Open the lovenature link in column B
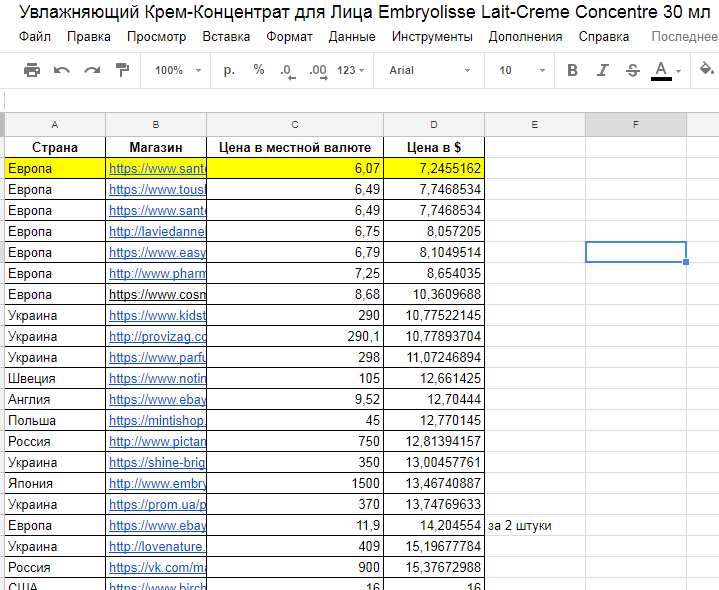The image size is (719, 590). (157, 546)
